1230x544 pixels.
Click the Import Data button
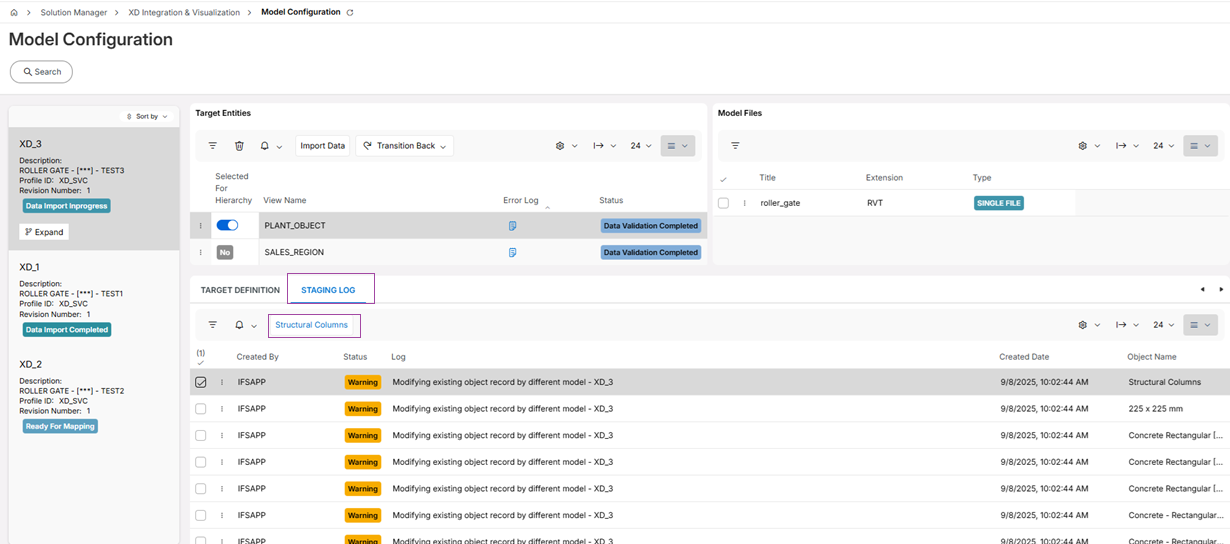pyautogui.click(x=323, y=146)
